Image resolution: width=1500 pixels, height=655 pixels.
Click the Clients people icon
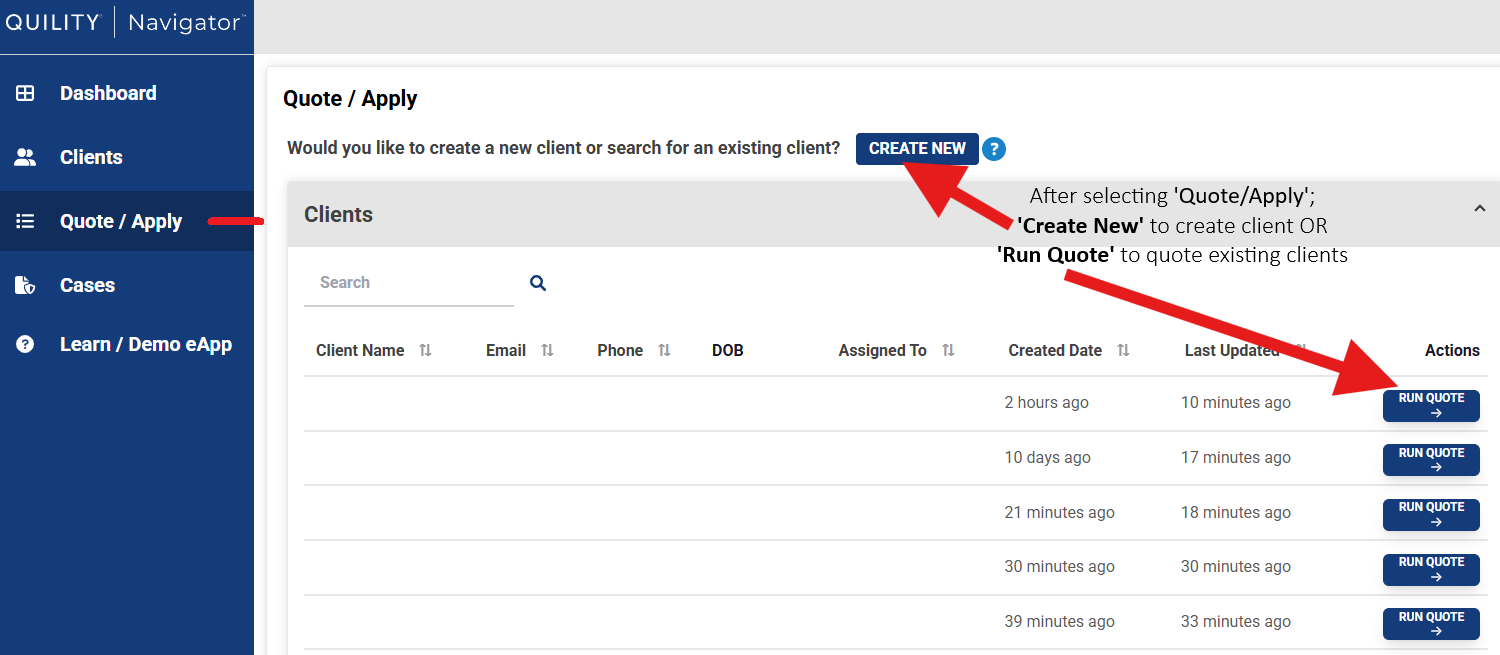[25, 157]
